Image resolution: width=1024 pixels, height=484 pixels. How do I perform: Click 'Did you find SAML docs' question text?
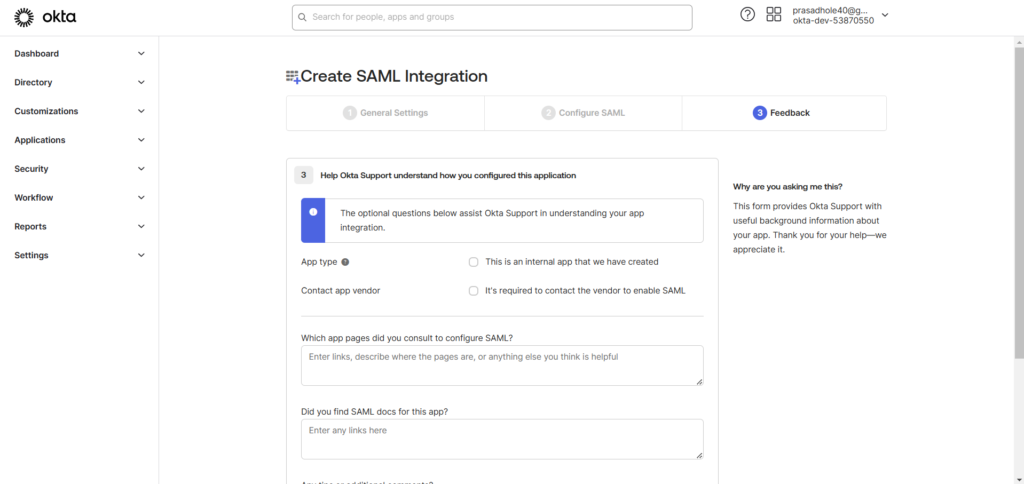tap(374, 411)
